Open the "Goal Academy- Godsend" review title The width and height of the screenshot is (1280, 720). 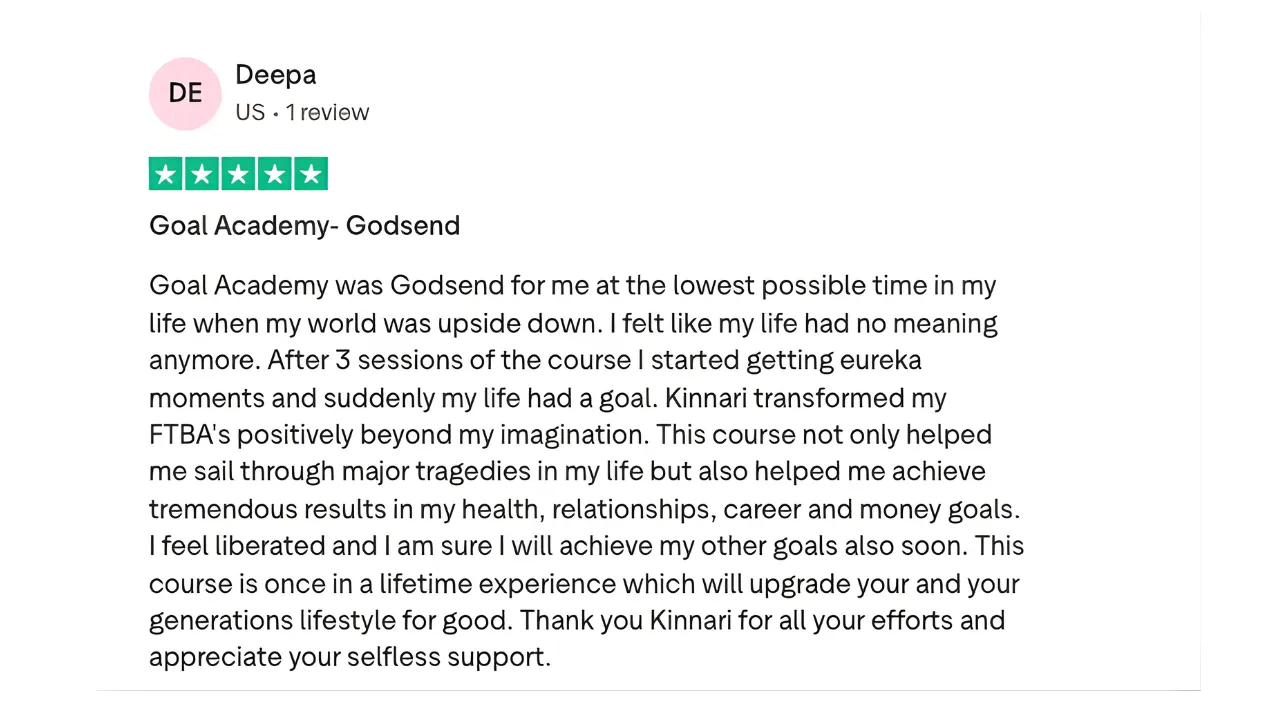pos(304,226)
